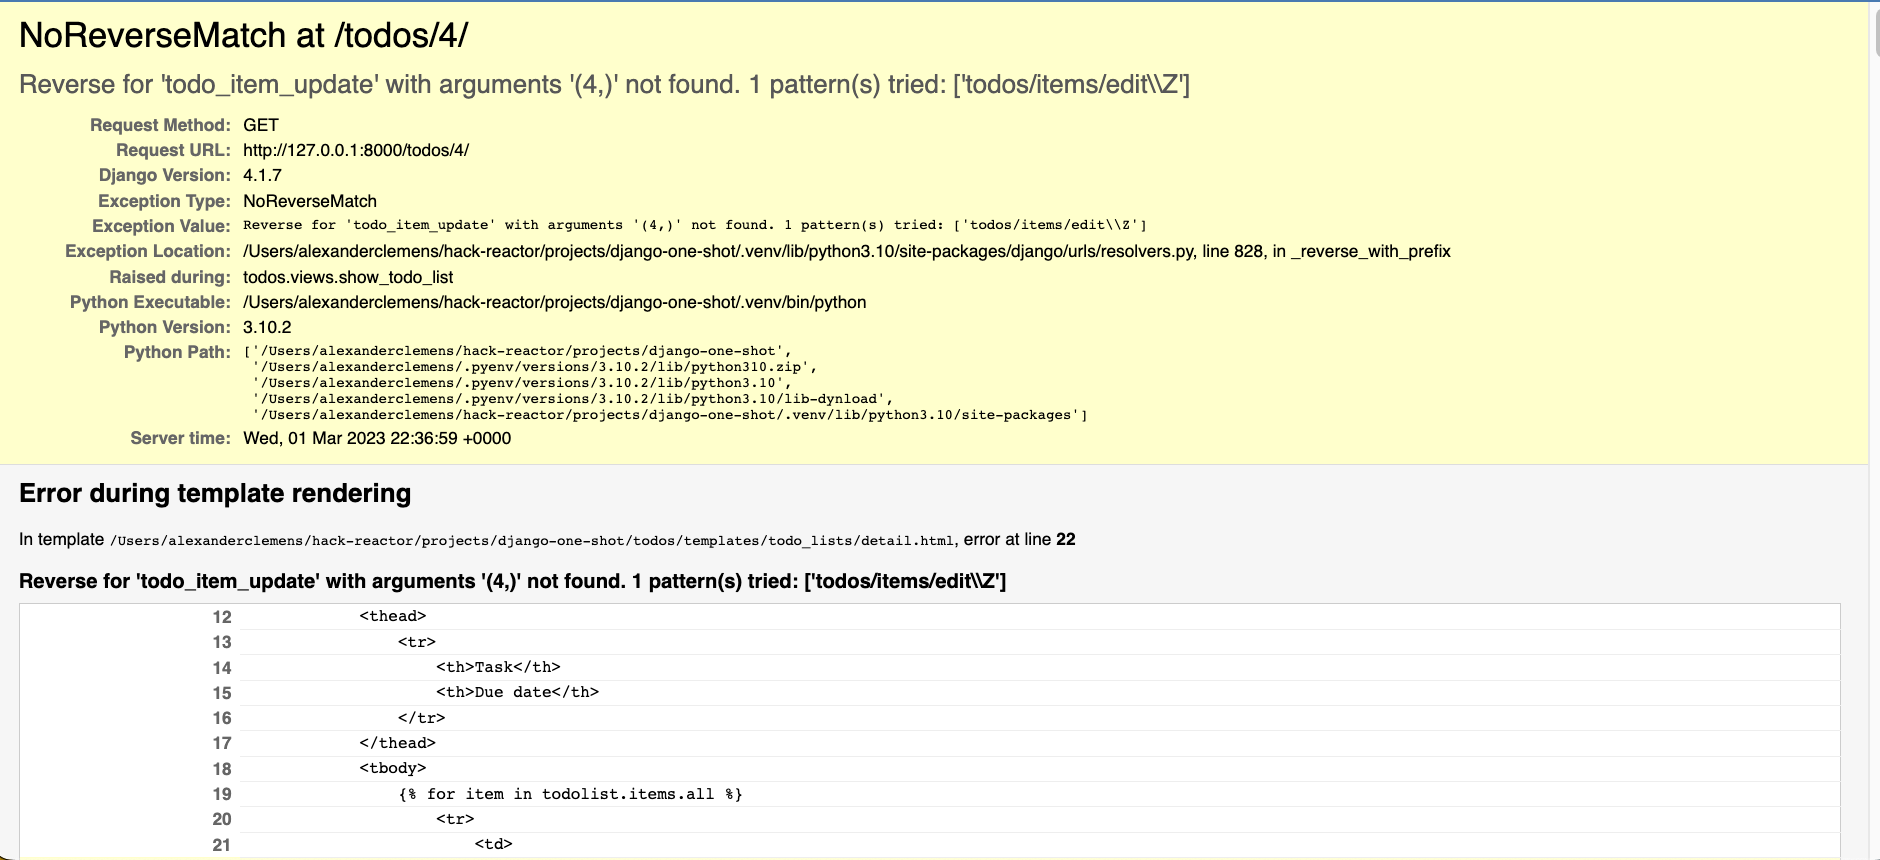Image resolution: width=1880 pixels, height=860 pixels.
Task: Click the Python Executable path value
Action: pos(554,302)
